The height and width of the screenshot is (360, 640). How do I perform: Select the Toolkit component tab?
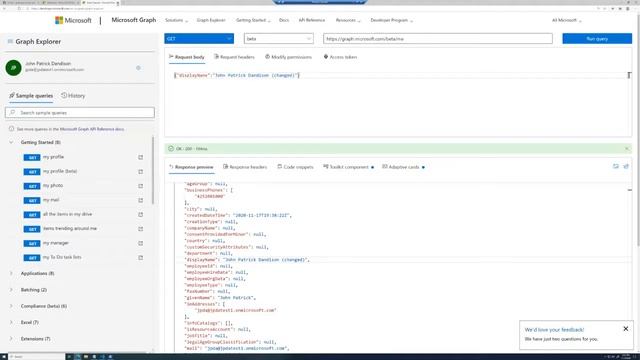(348, 167)
